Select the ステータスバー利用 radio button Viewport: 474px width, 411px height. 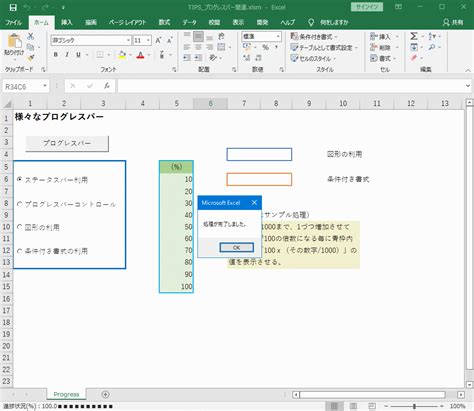coord(20,179)
